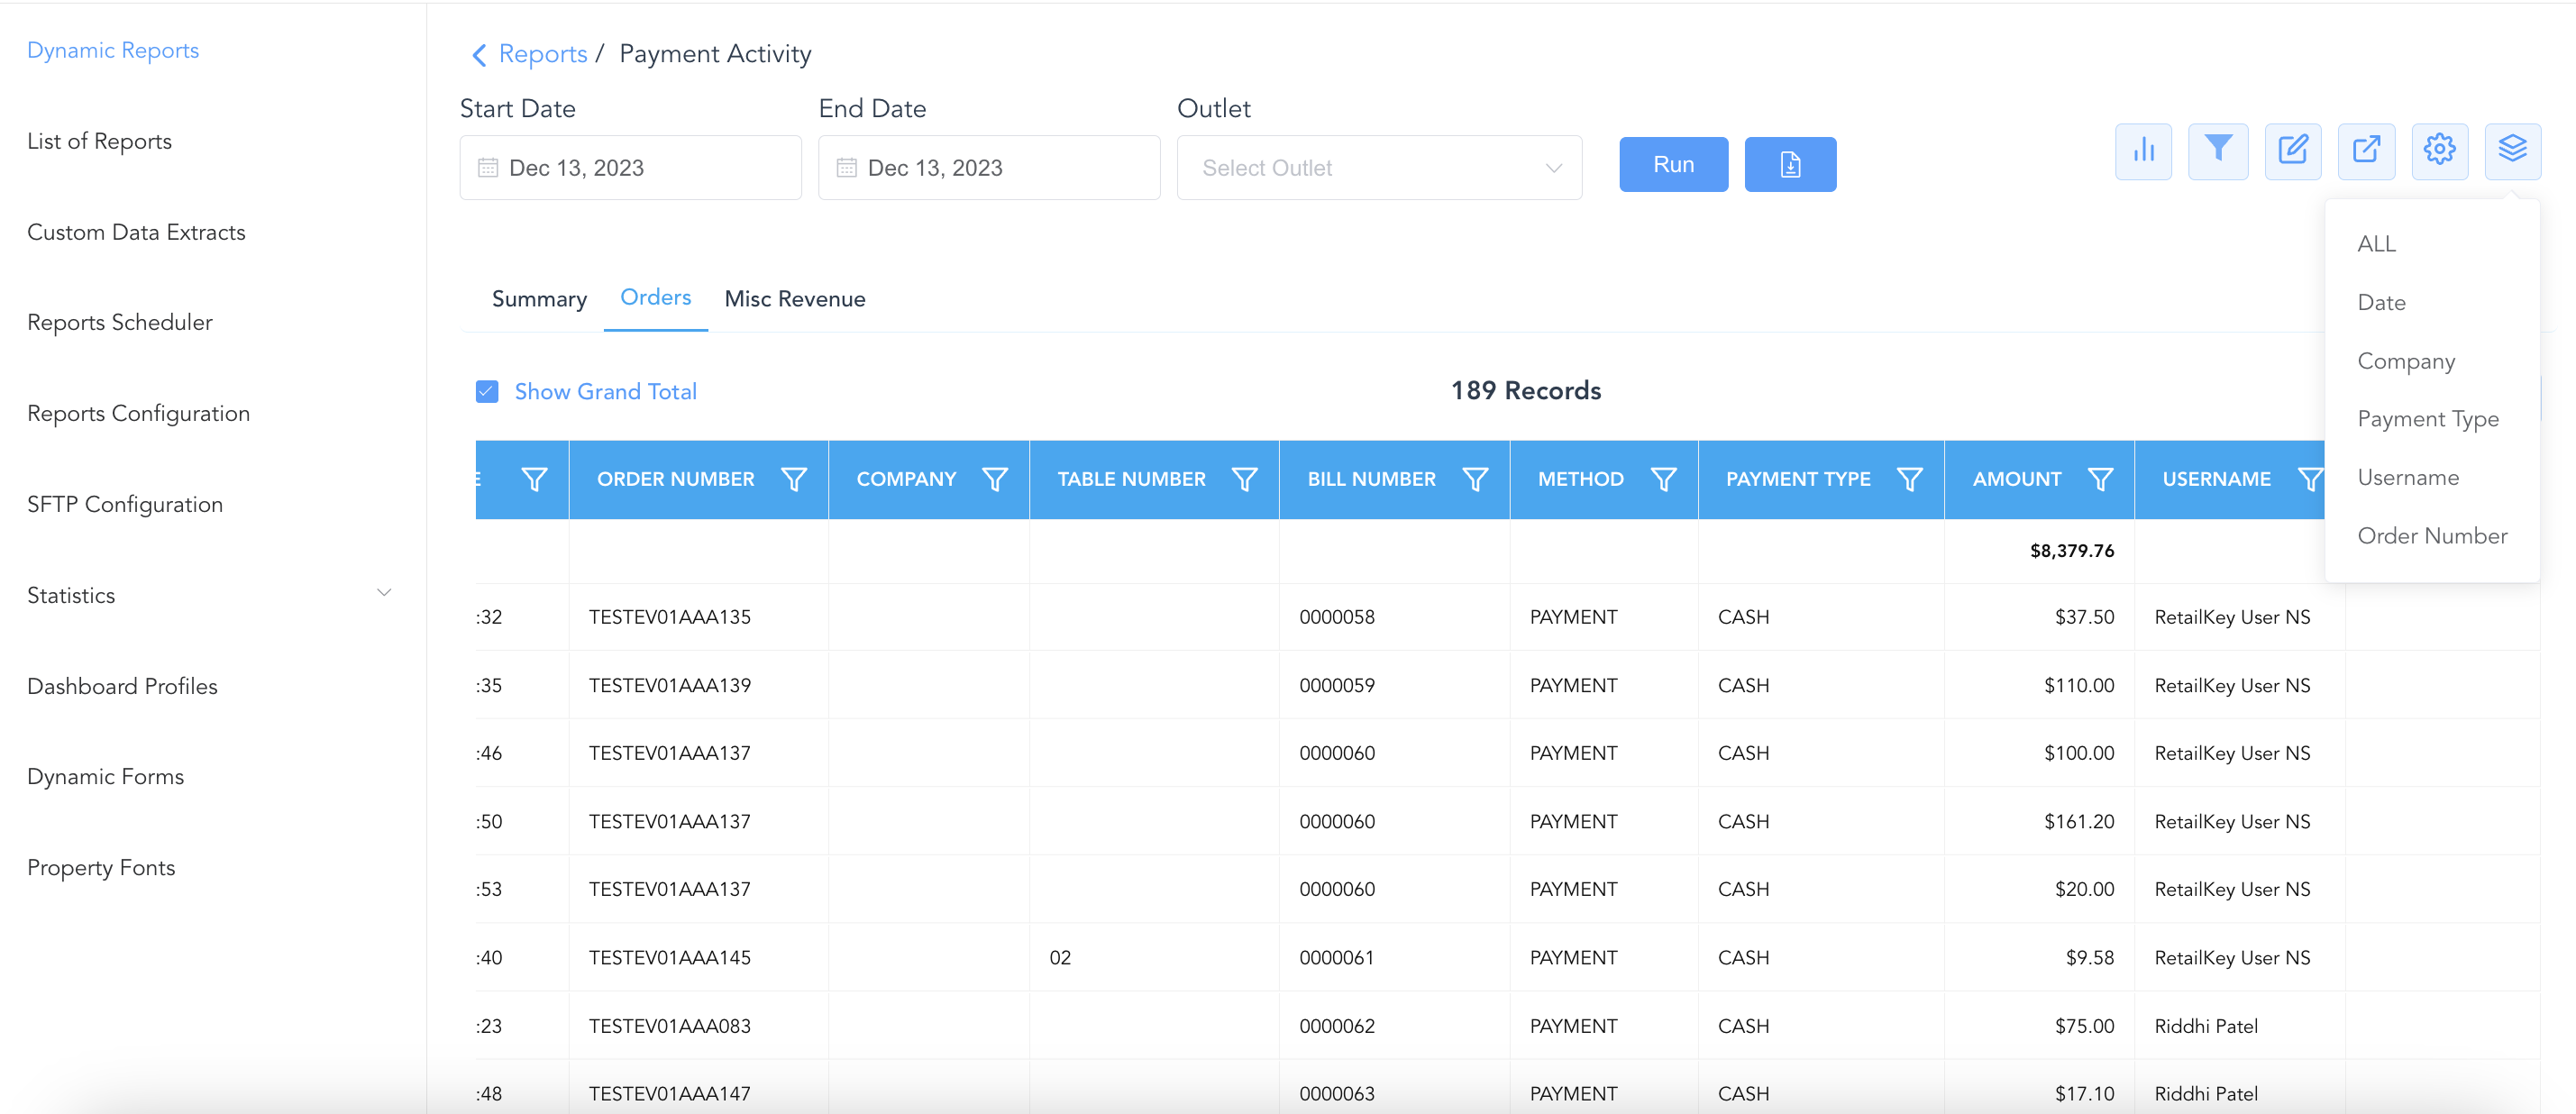Click the edit report pencil icon
Screen dimensions: 2576x1114
tap(2292, 151)
